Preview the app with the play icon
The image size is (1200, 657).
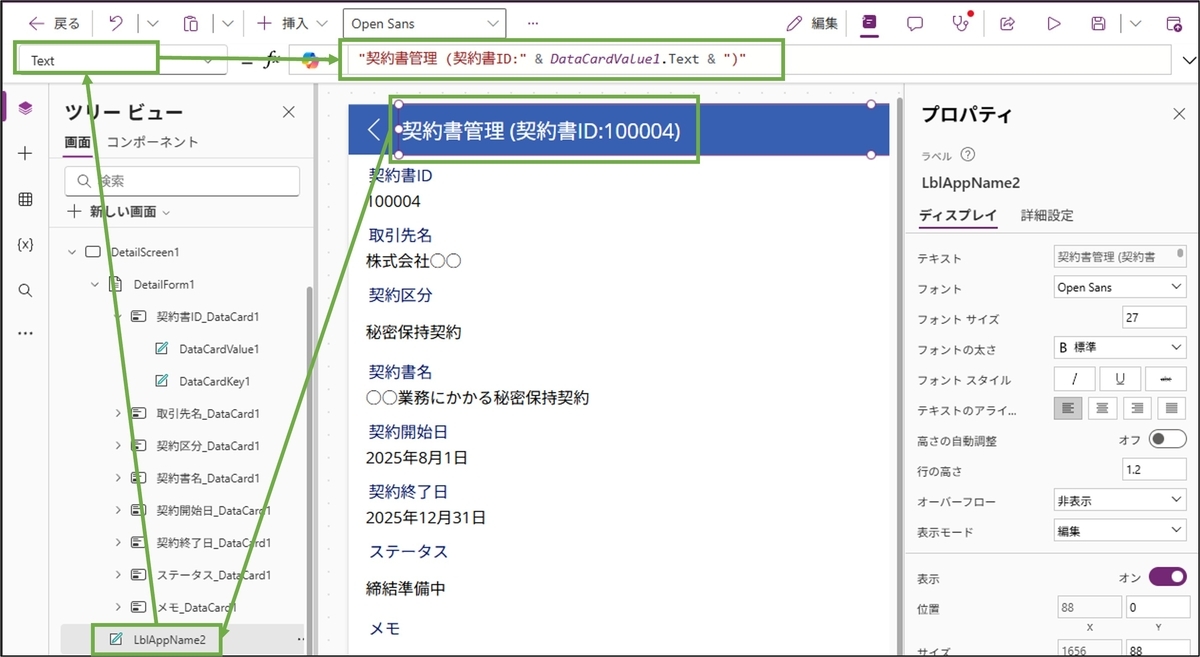1054,23
